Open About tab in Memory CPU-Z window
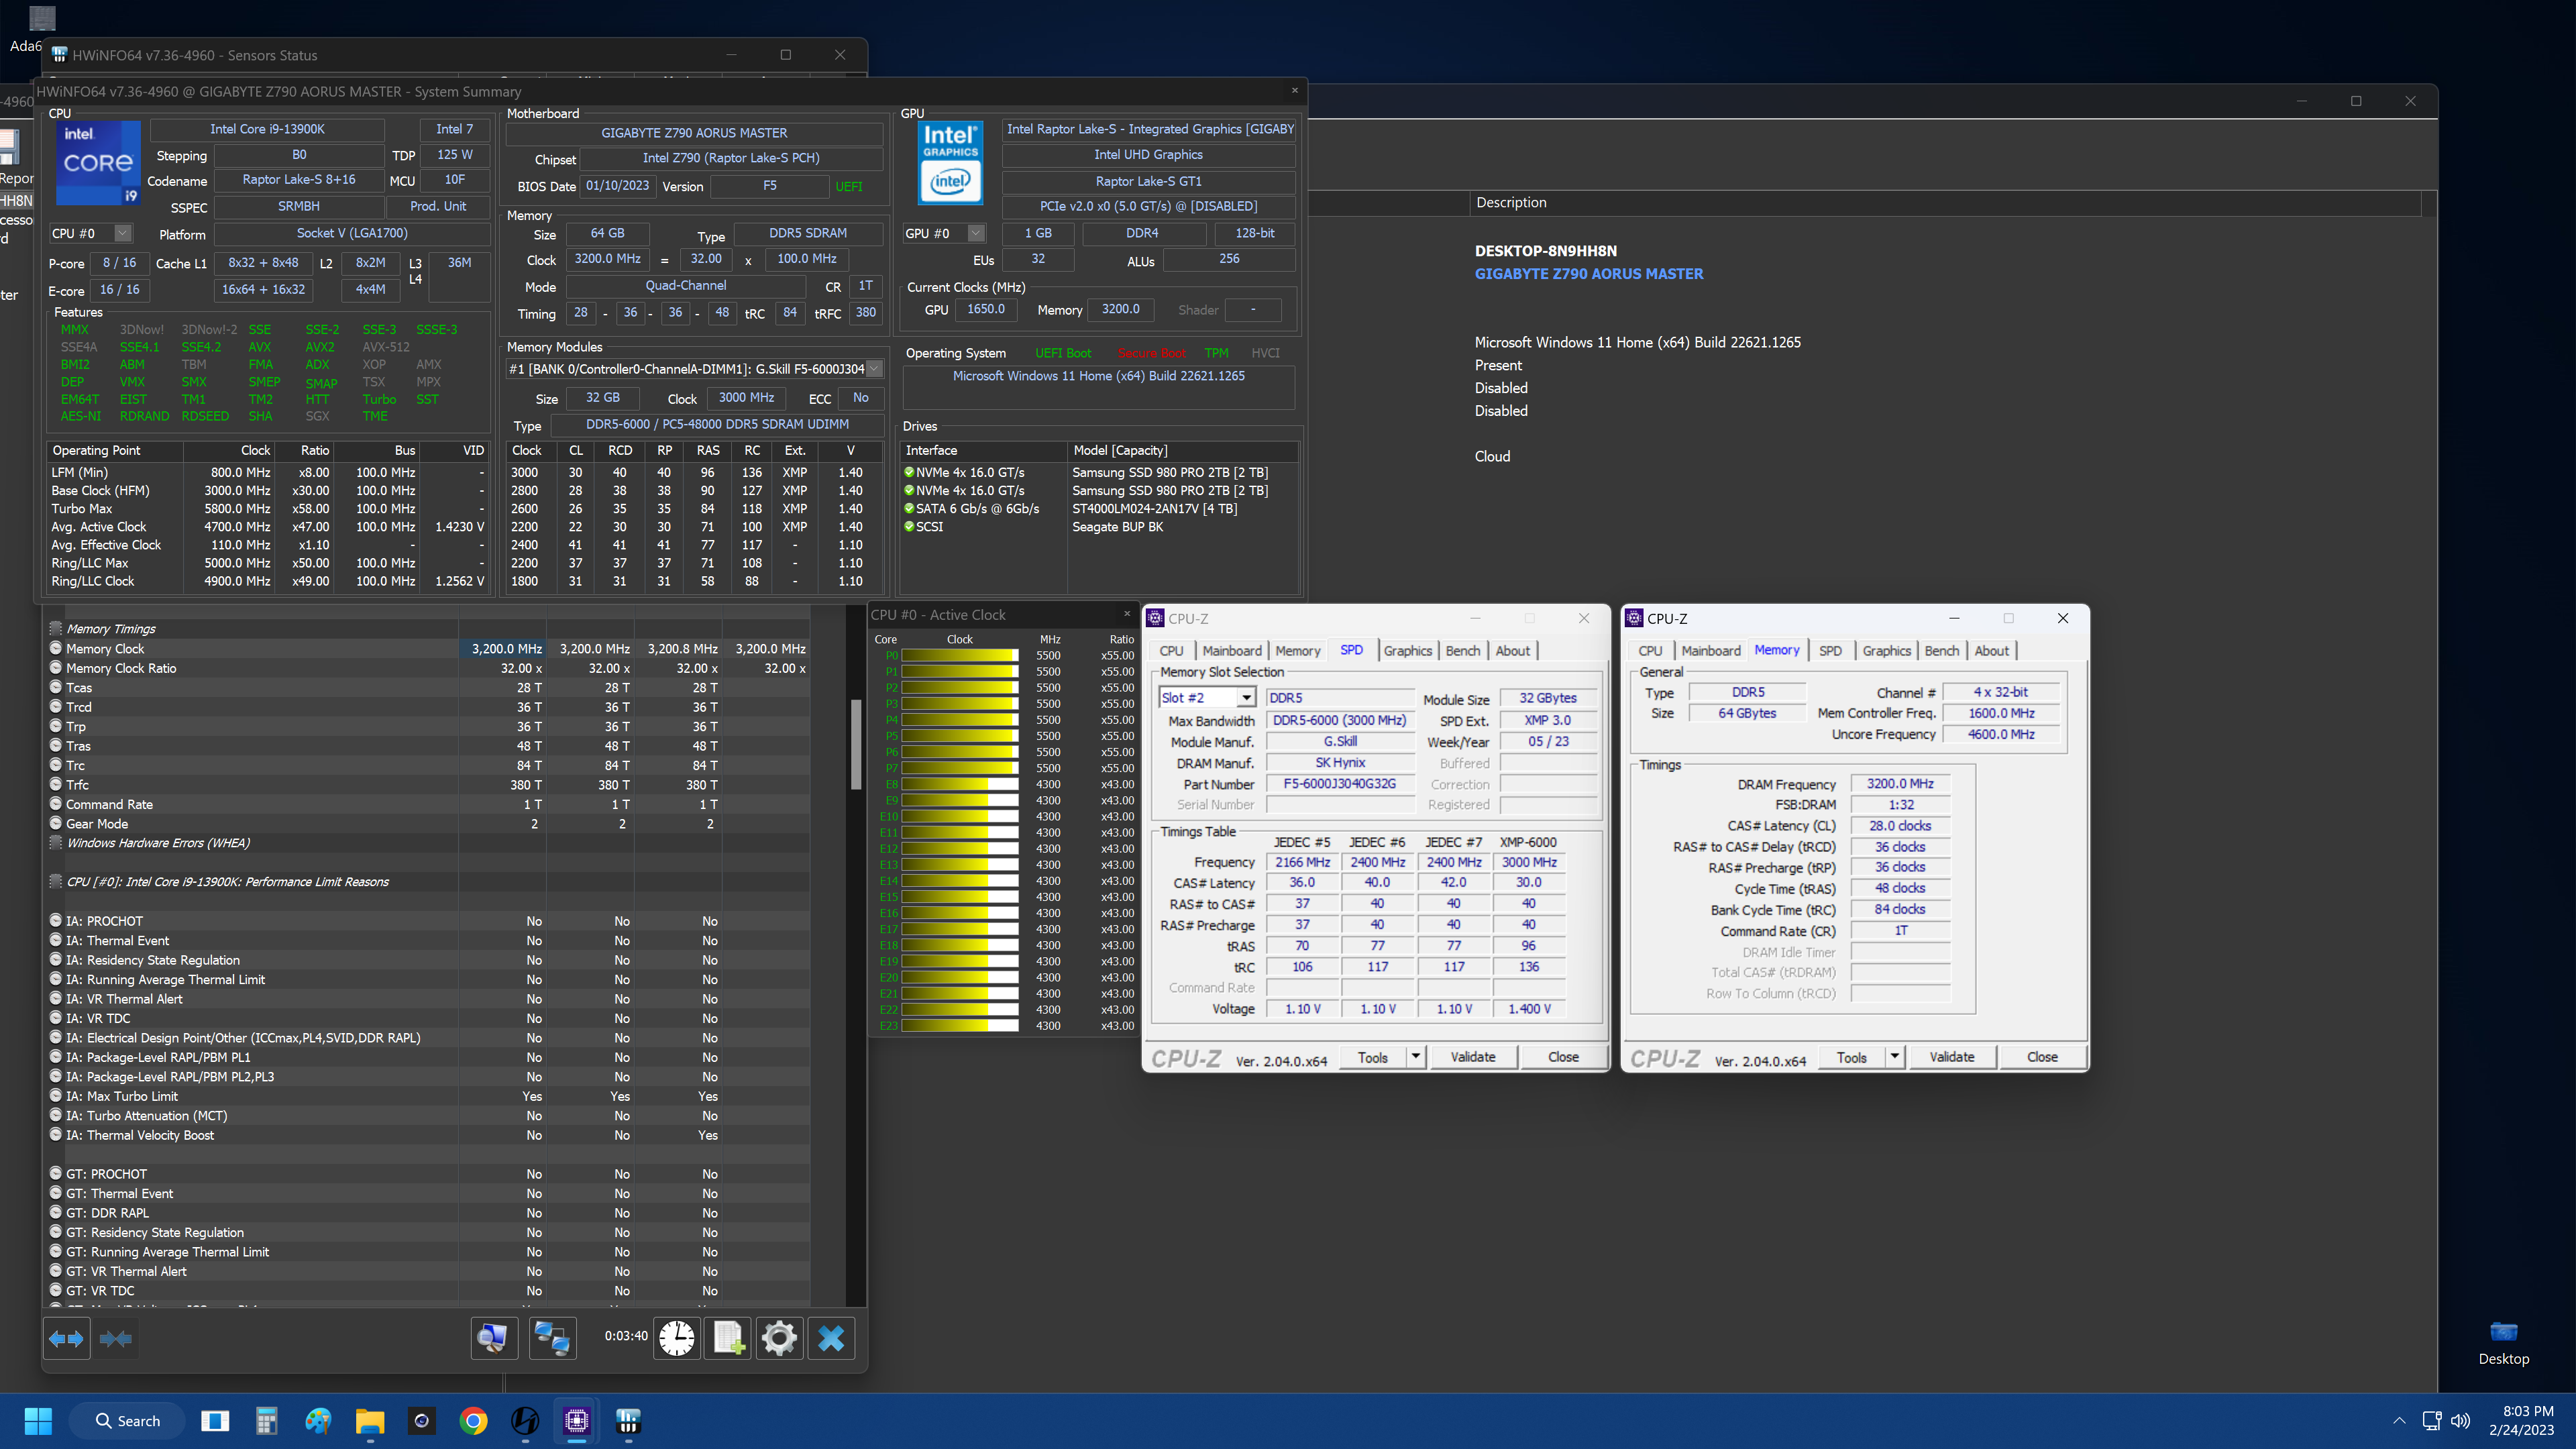The width and height of the screenshot is (2576, 1449). 1991,650
